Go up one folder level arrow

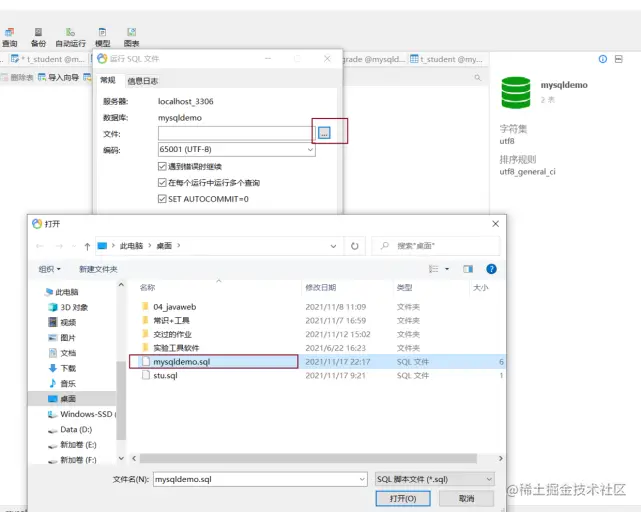[87, 246]
